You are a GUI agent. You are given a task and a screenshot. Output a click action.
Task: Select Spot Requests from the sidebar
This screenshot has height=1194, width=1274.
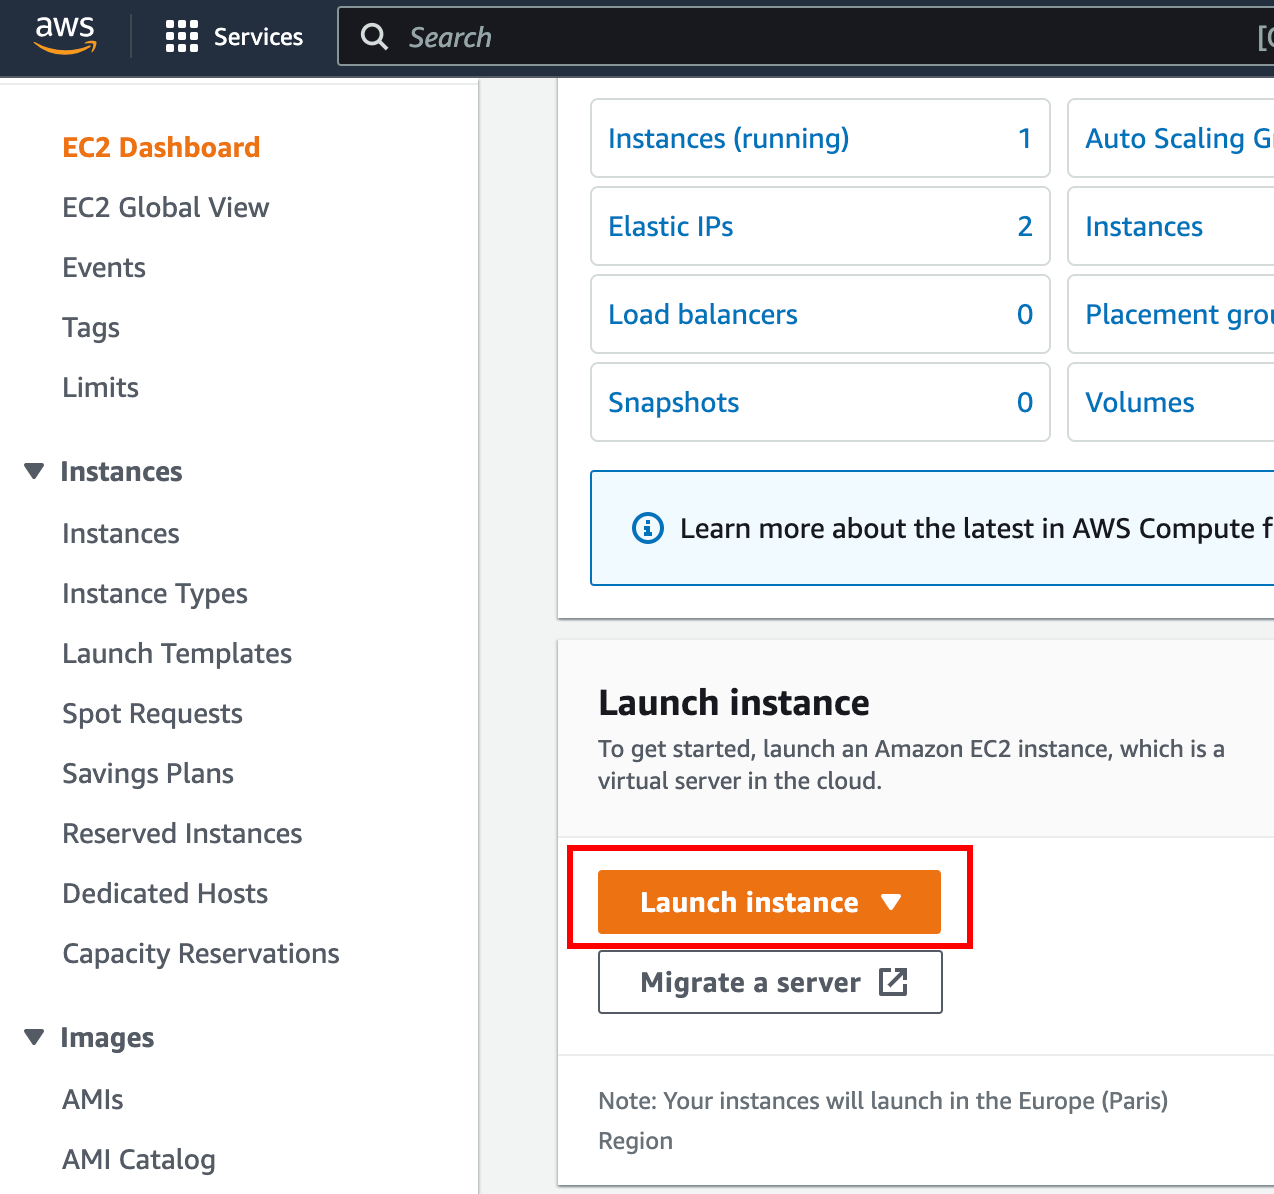click(152, 713)
